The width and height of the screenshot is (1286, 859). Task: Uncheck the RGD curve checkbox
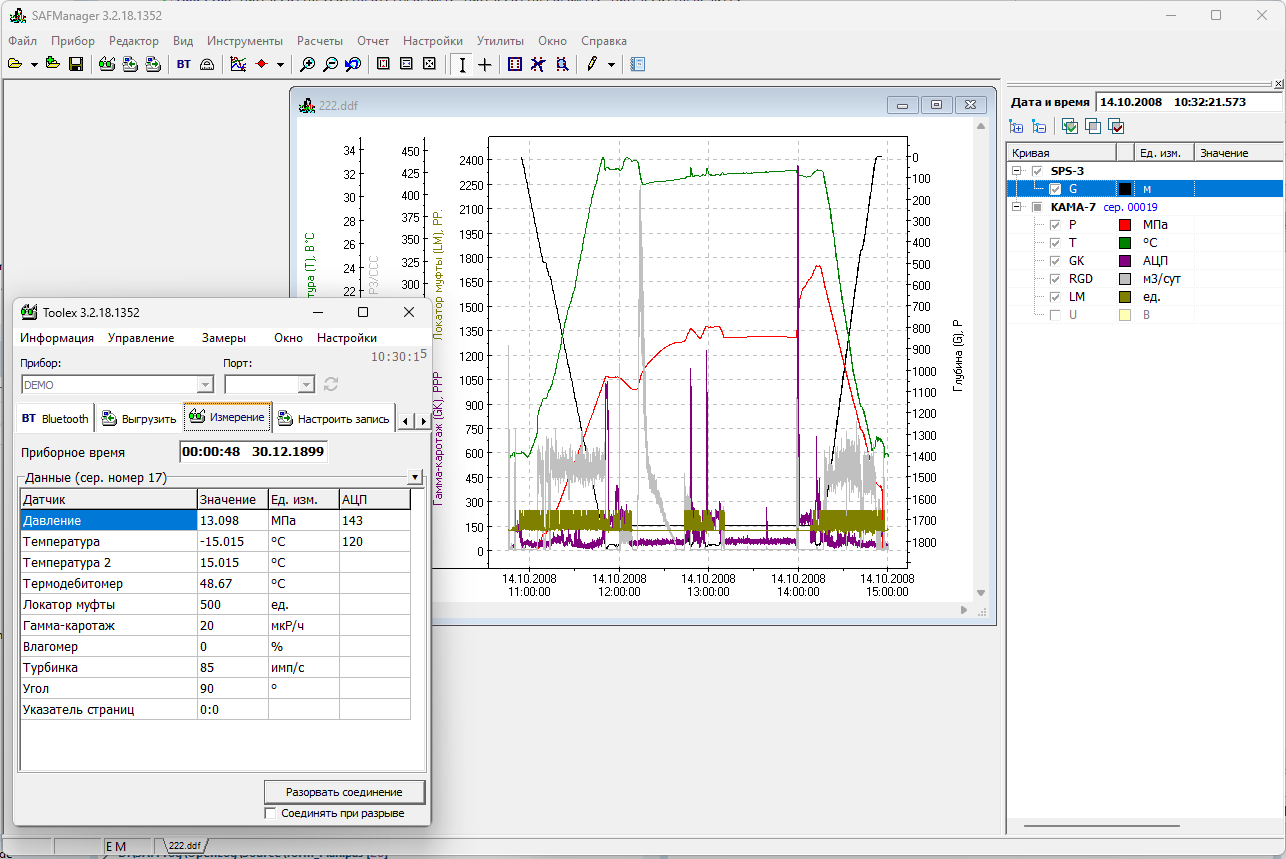coord(1055,279)
